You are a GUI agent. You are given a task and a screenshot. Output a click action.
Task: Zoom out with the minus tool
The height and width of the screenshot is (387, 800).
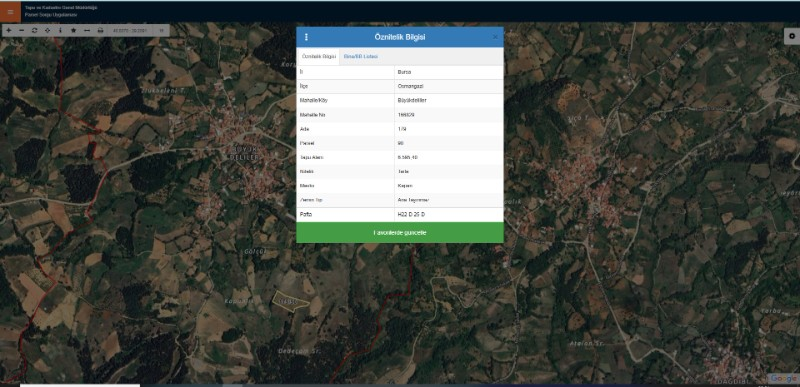(x=21, y=31)
